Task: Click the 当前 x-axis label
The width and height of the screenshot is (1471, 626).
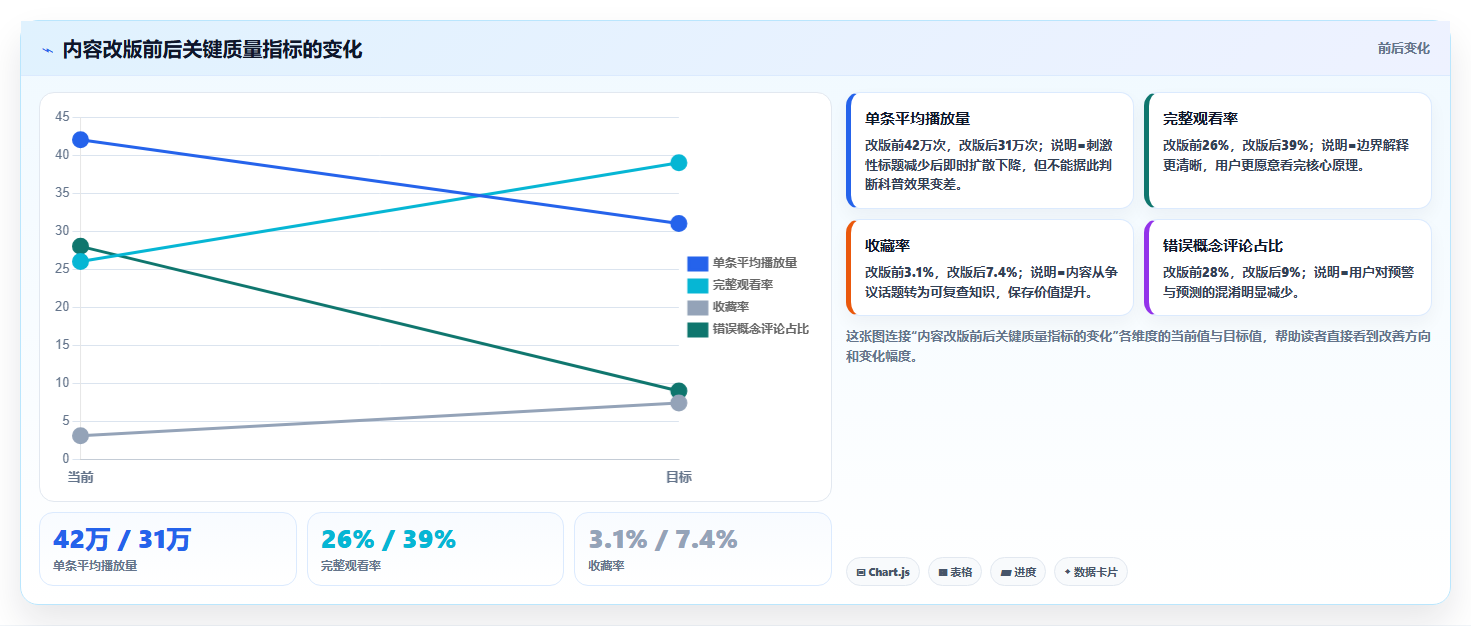Action: coord(81,477)
